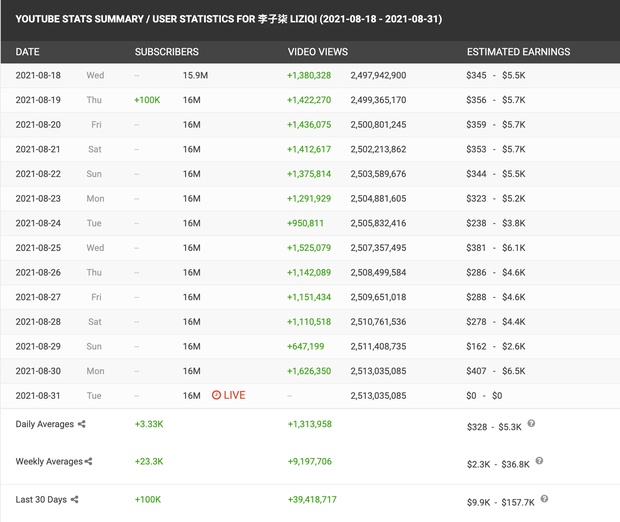Viewport: 620px width, 522px height.
Task: Open help icon beside weekly earnings $2.3K - $36.8K
Action: [x=539, y=461]
